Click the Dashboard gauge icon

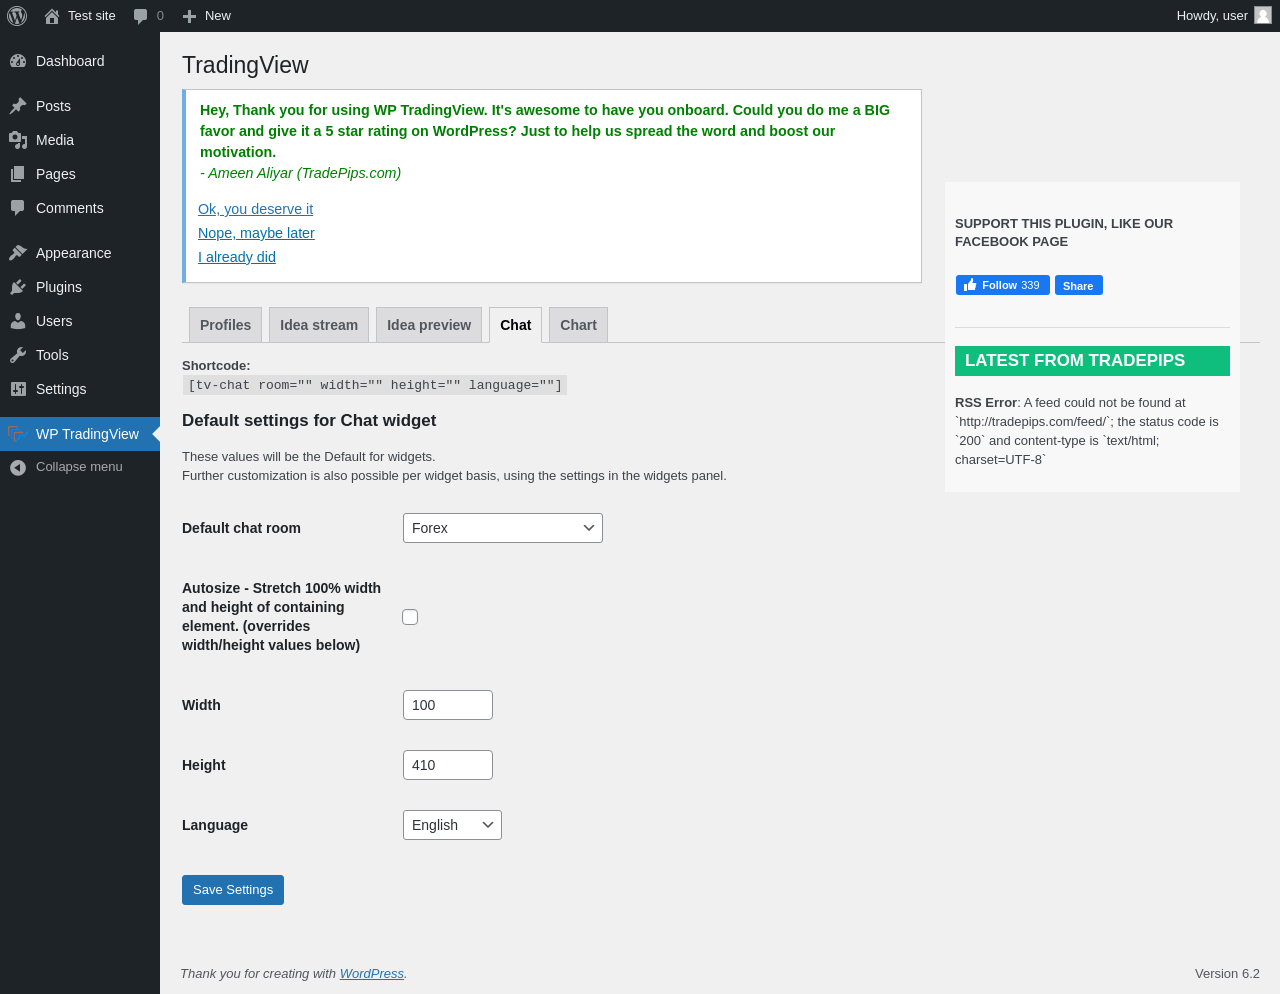pos(18,61)
